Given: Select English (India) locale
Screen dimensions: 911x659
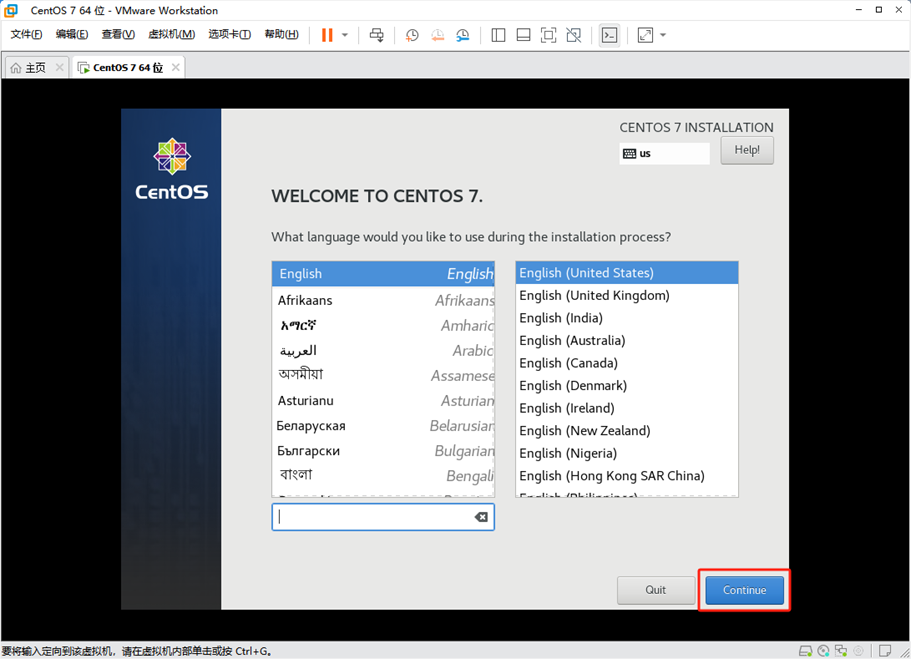Looking at the screenshot, I should click(x=627, y=318).
